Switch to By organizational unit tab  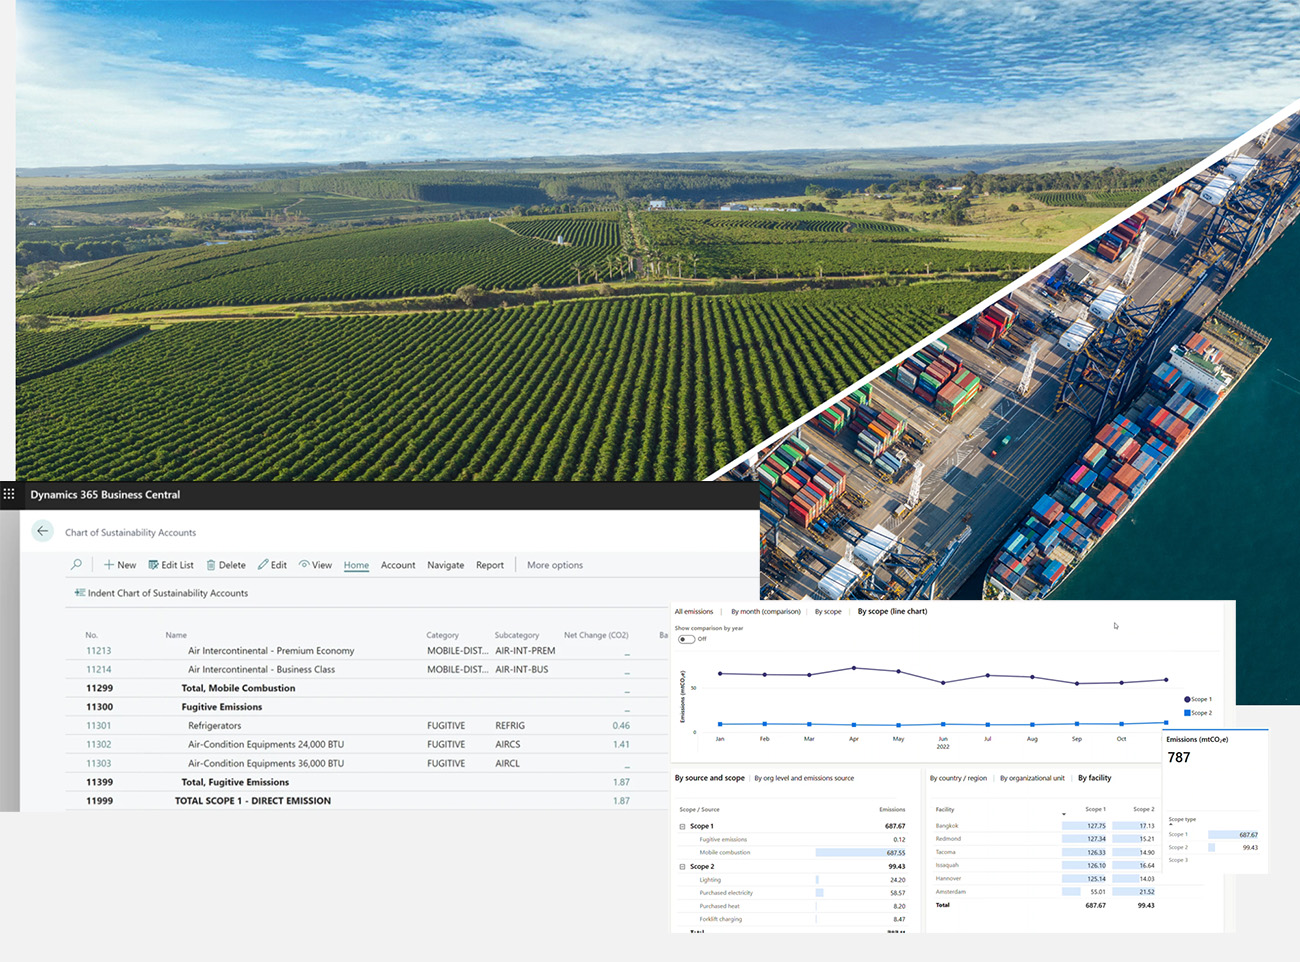[1032, 778]
